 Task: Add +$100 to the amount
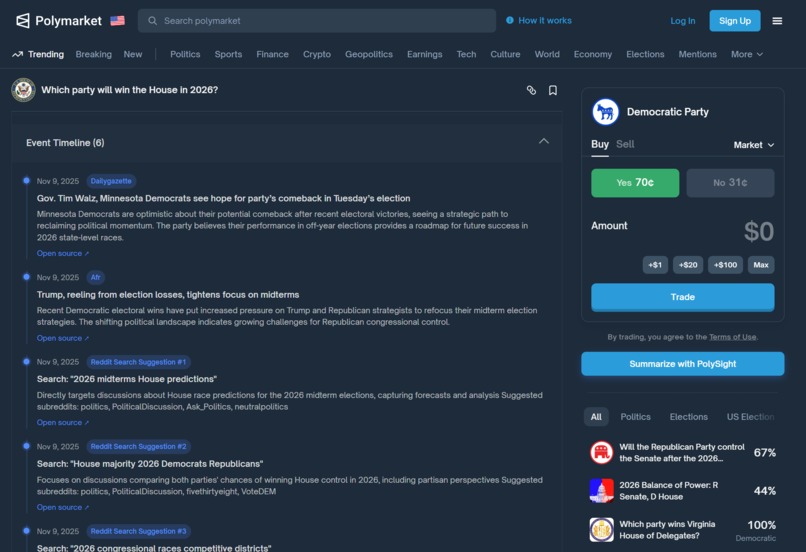pyautogui.click(x=725, y=265)
